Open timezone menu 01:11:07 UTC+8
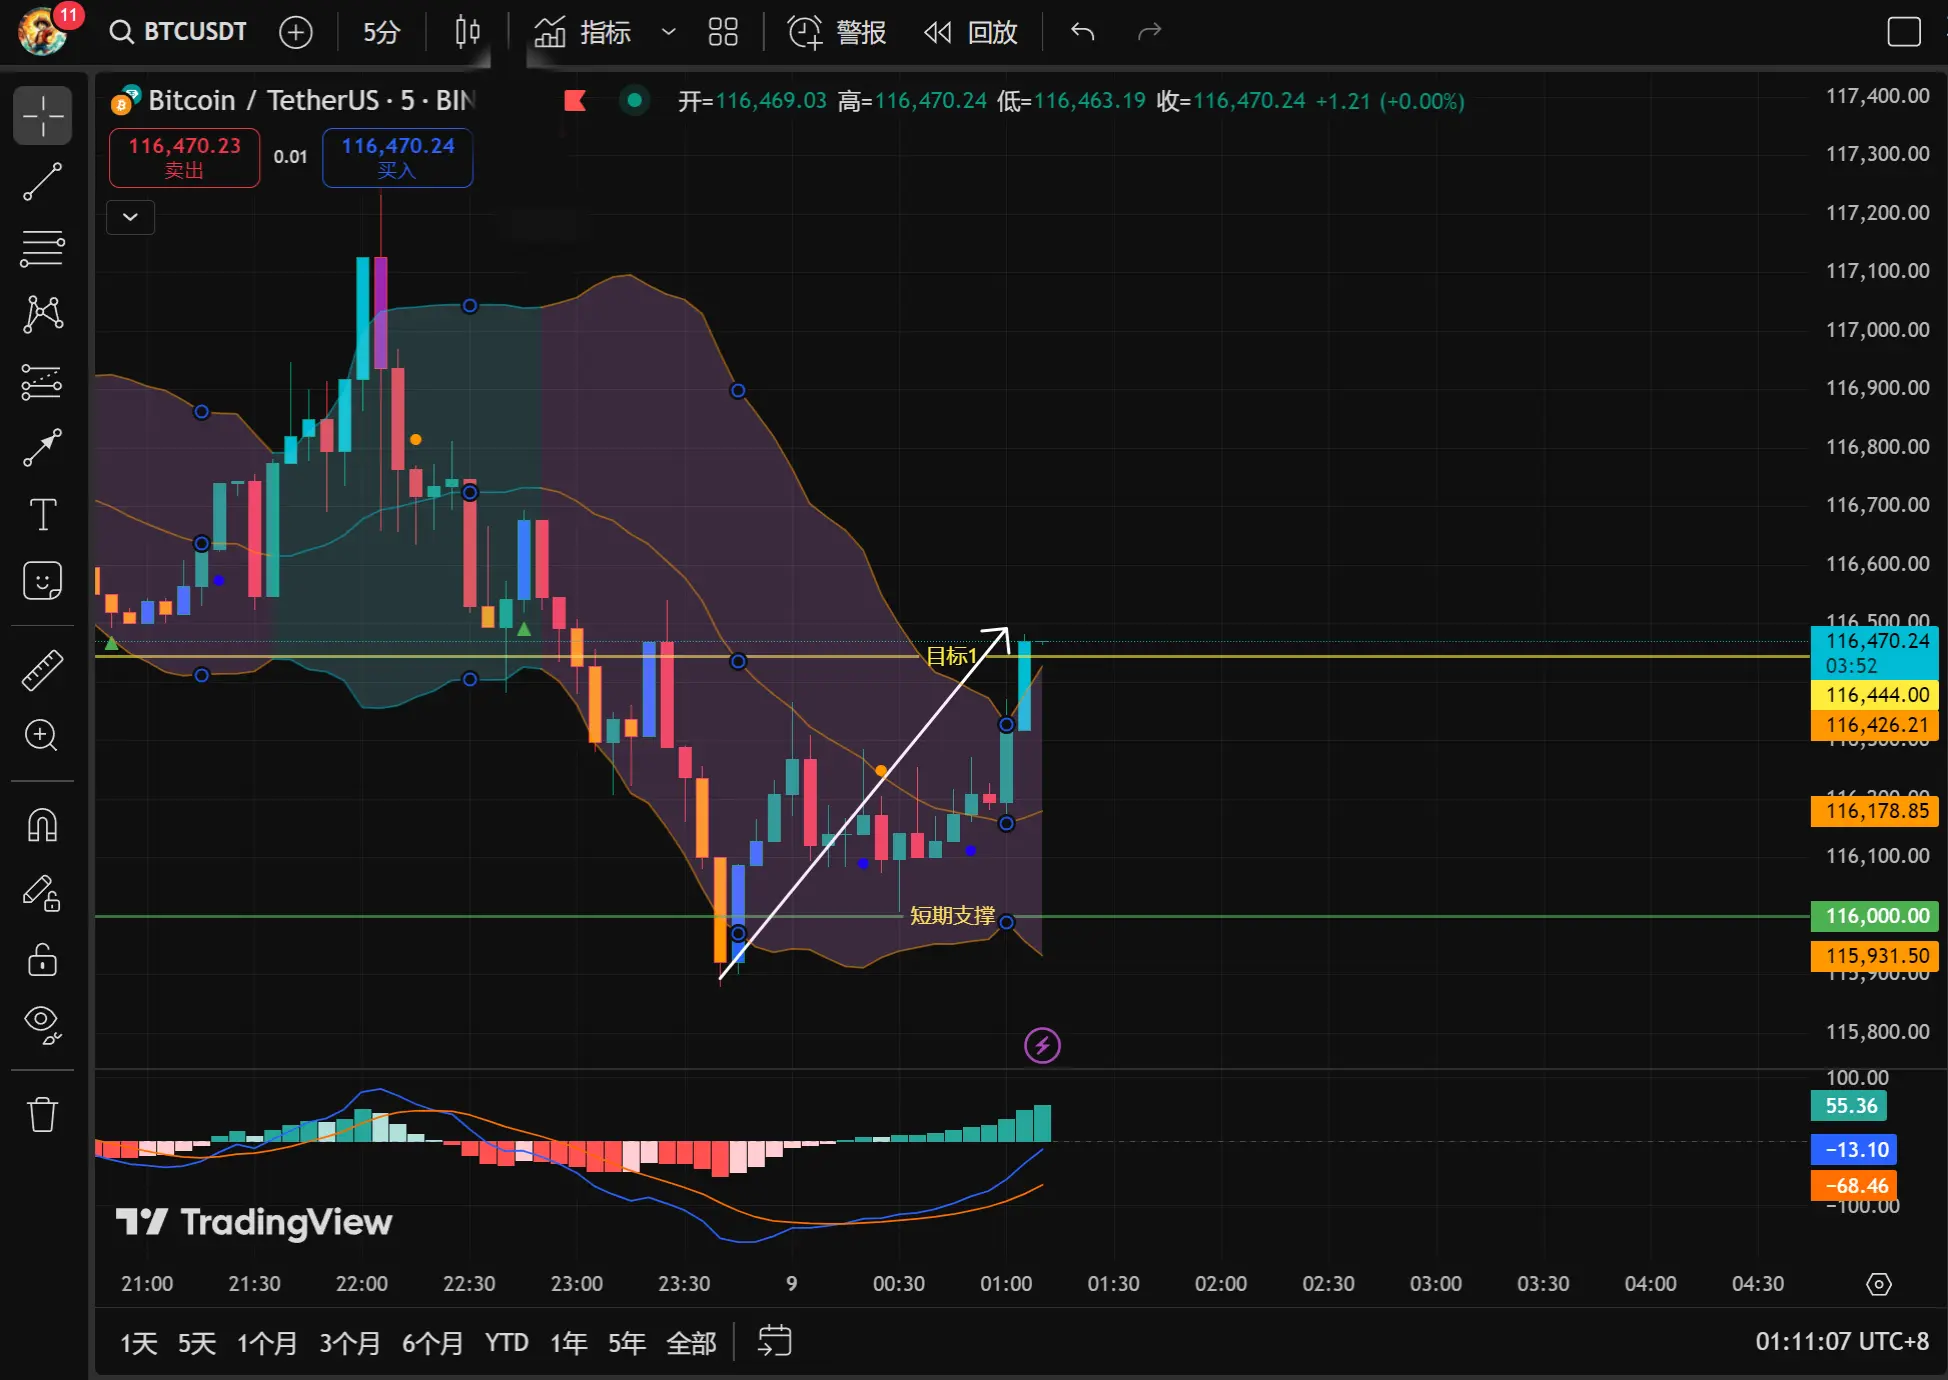Screen dimensions: 1948x1380 click(1842, 1342)
